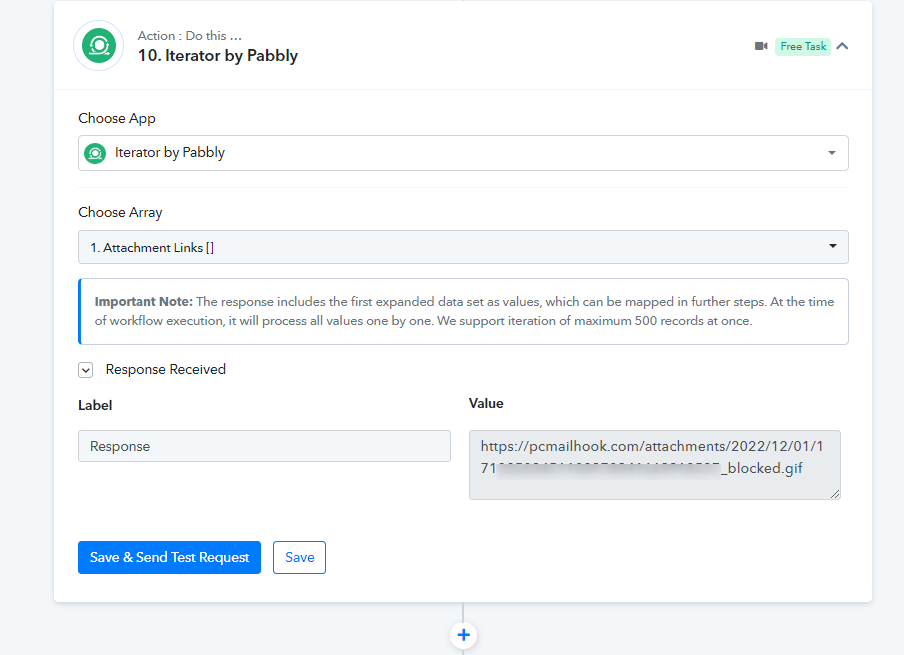The height and width of the screenshot is (655, 904).
Task: Click the Free Task badge
Action: pyautogui.click(x=803, y=46)
